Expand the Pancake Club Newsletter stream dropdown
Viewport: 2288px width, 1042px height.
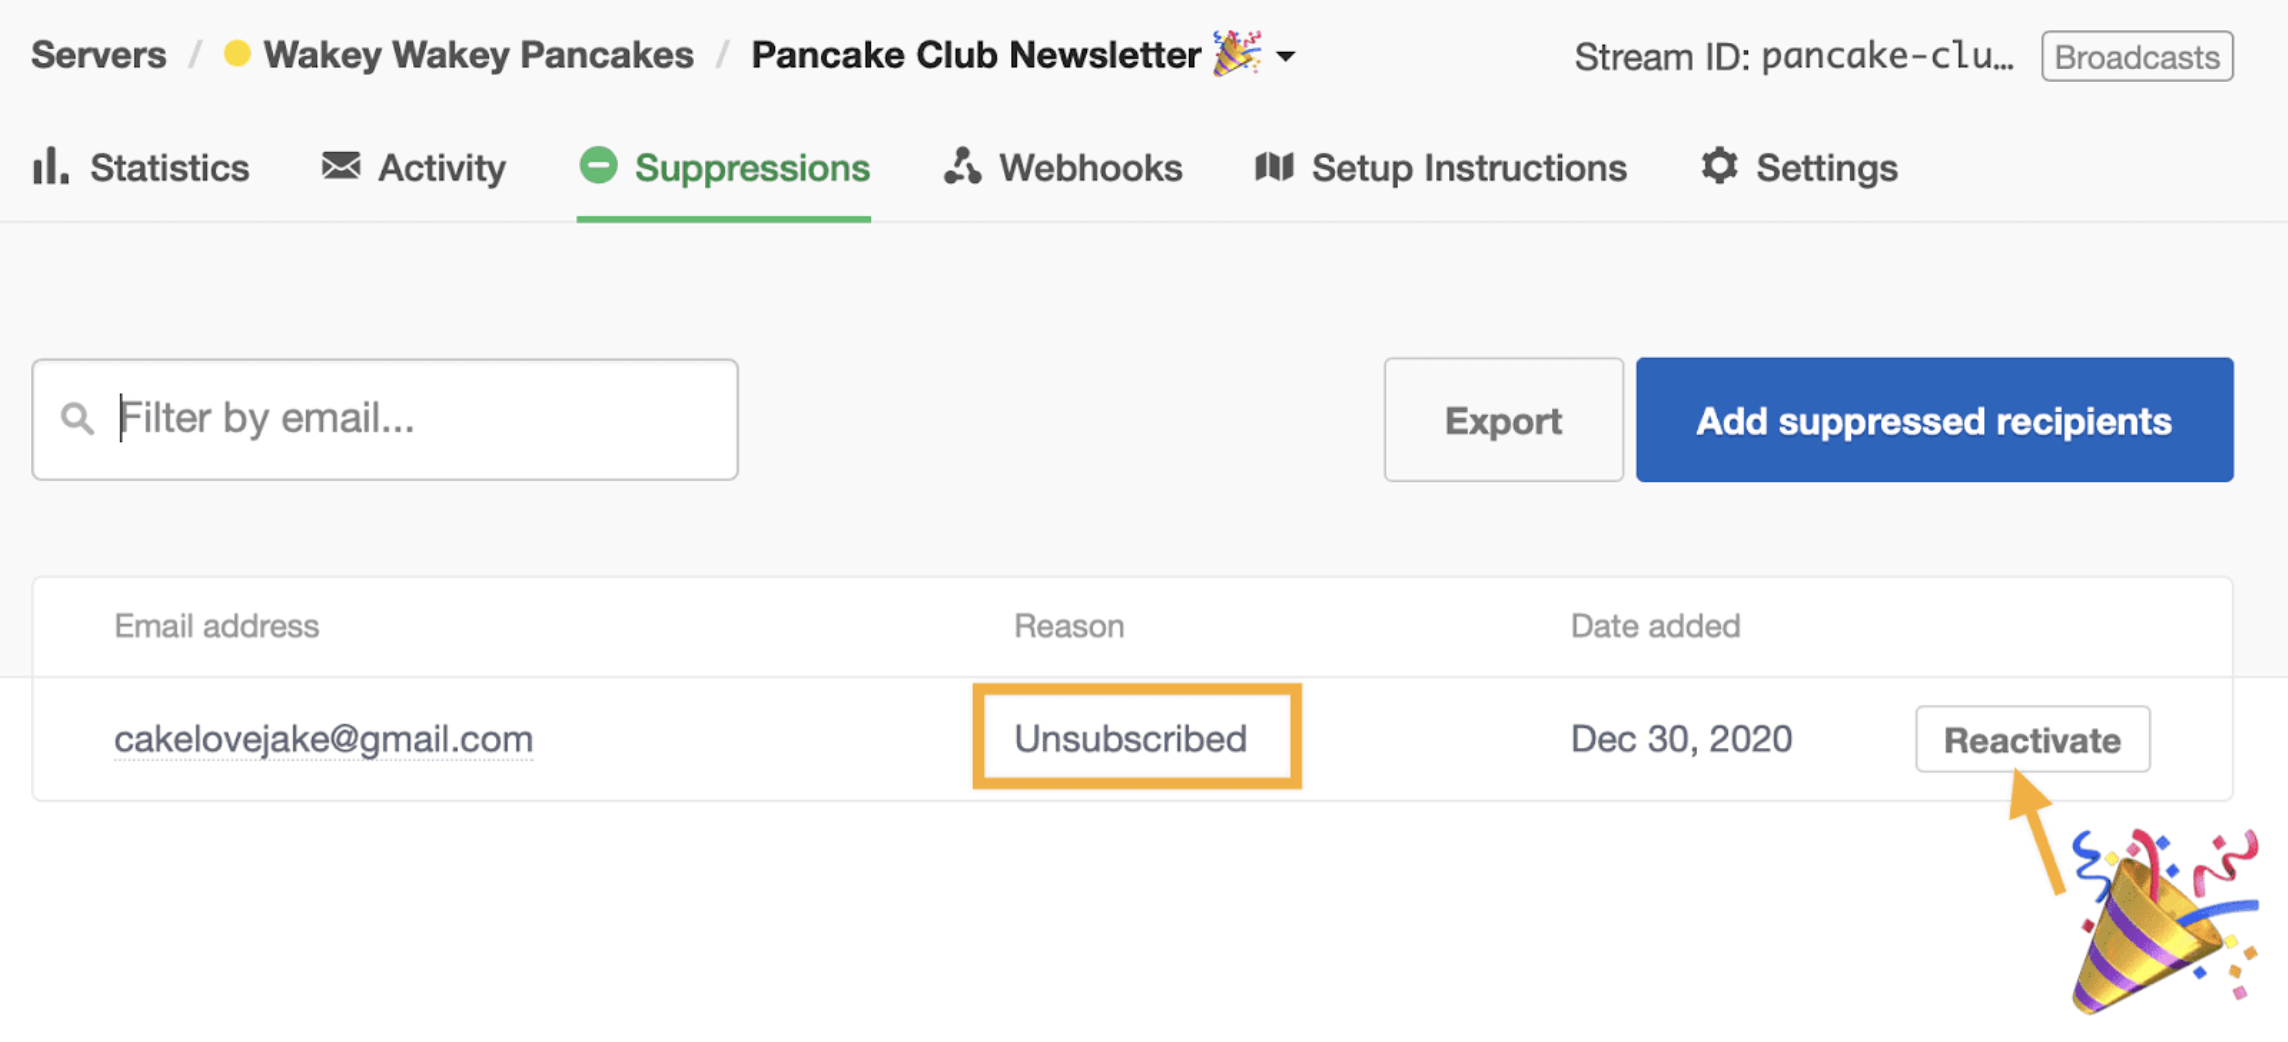[1287, 56]
